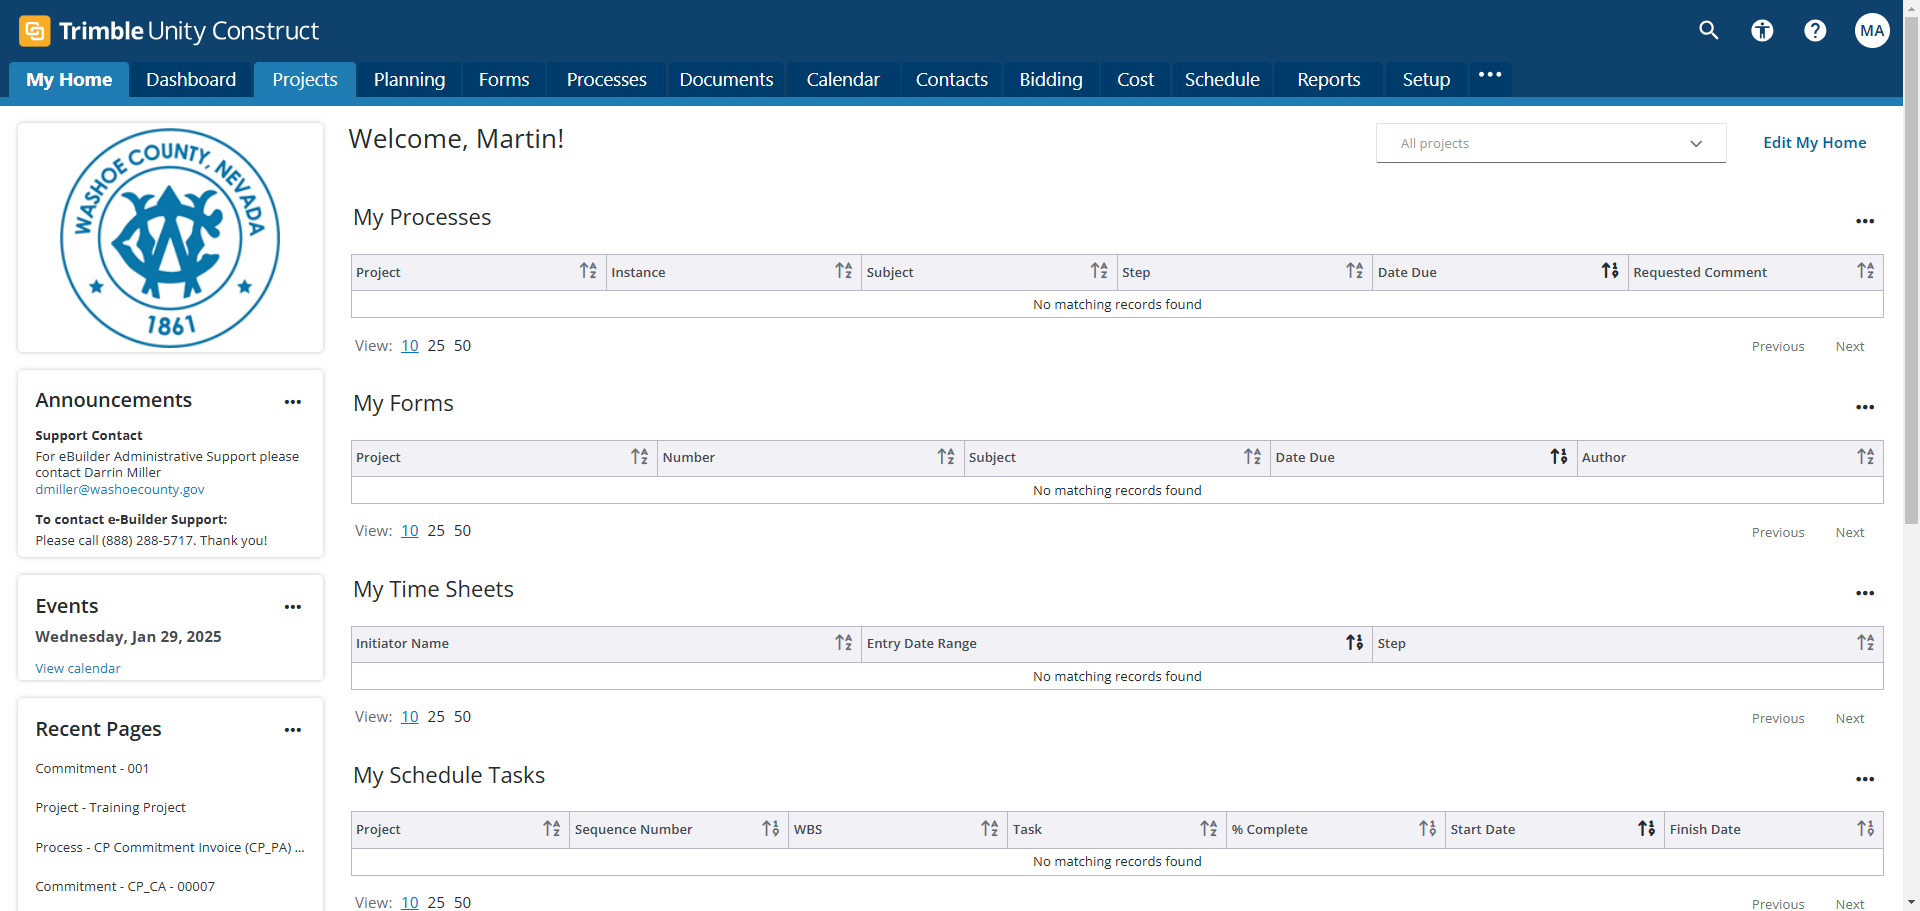Open the Forms tab
The width and height of the screenshot is (1920, 911).
(x=504, y=80)
